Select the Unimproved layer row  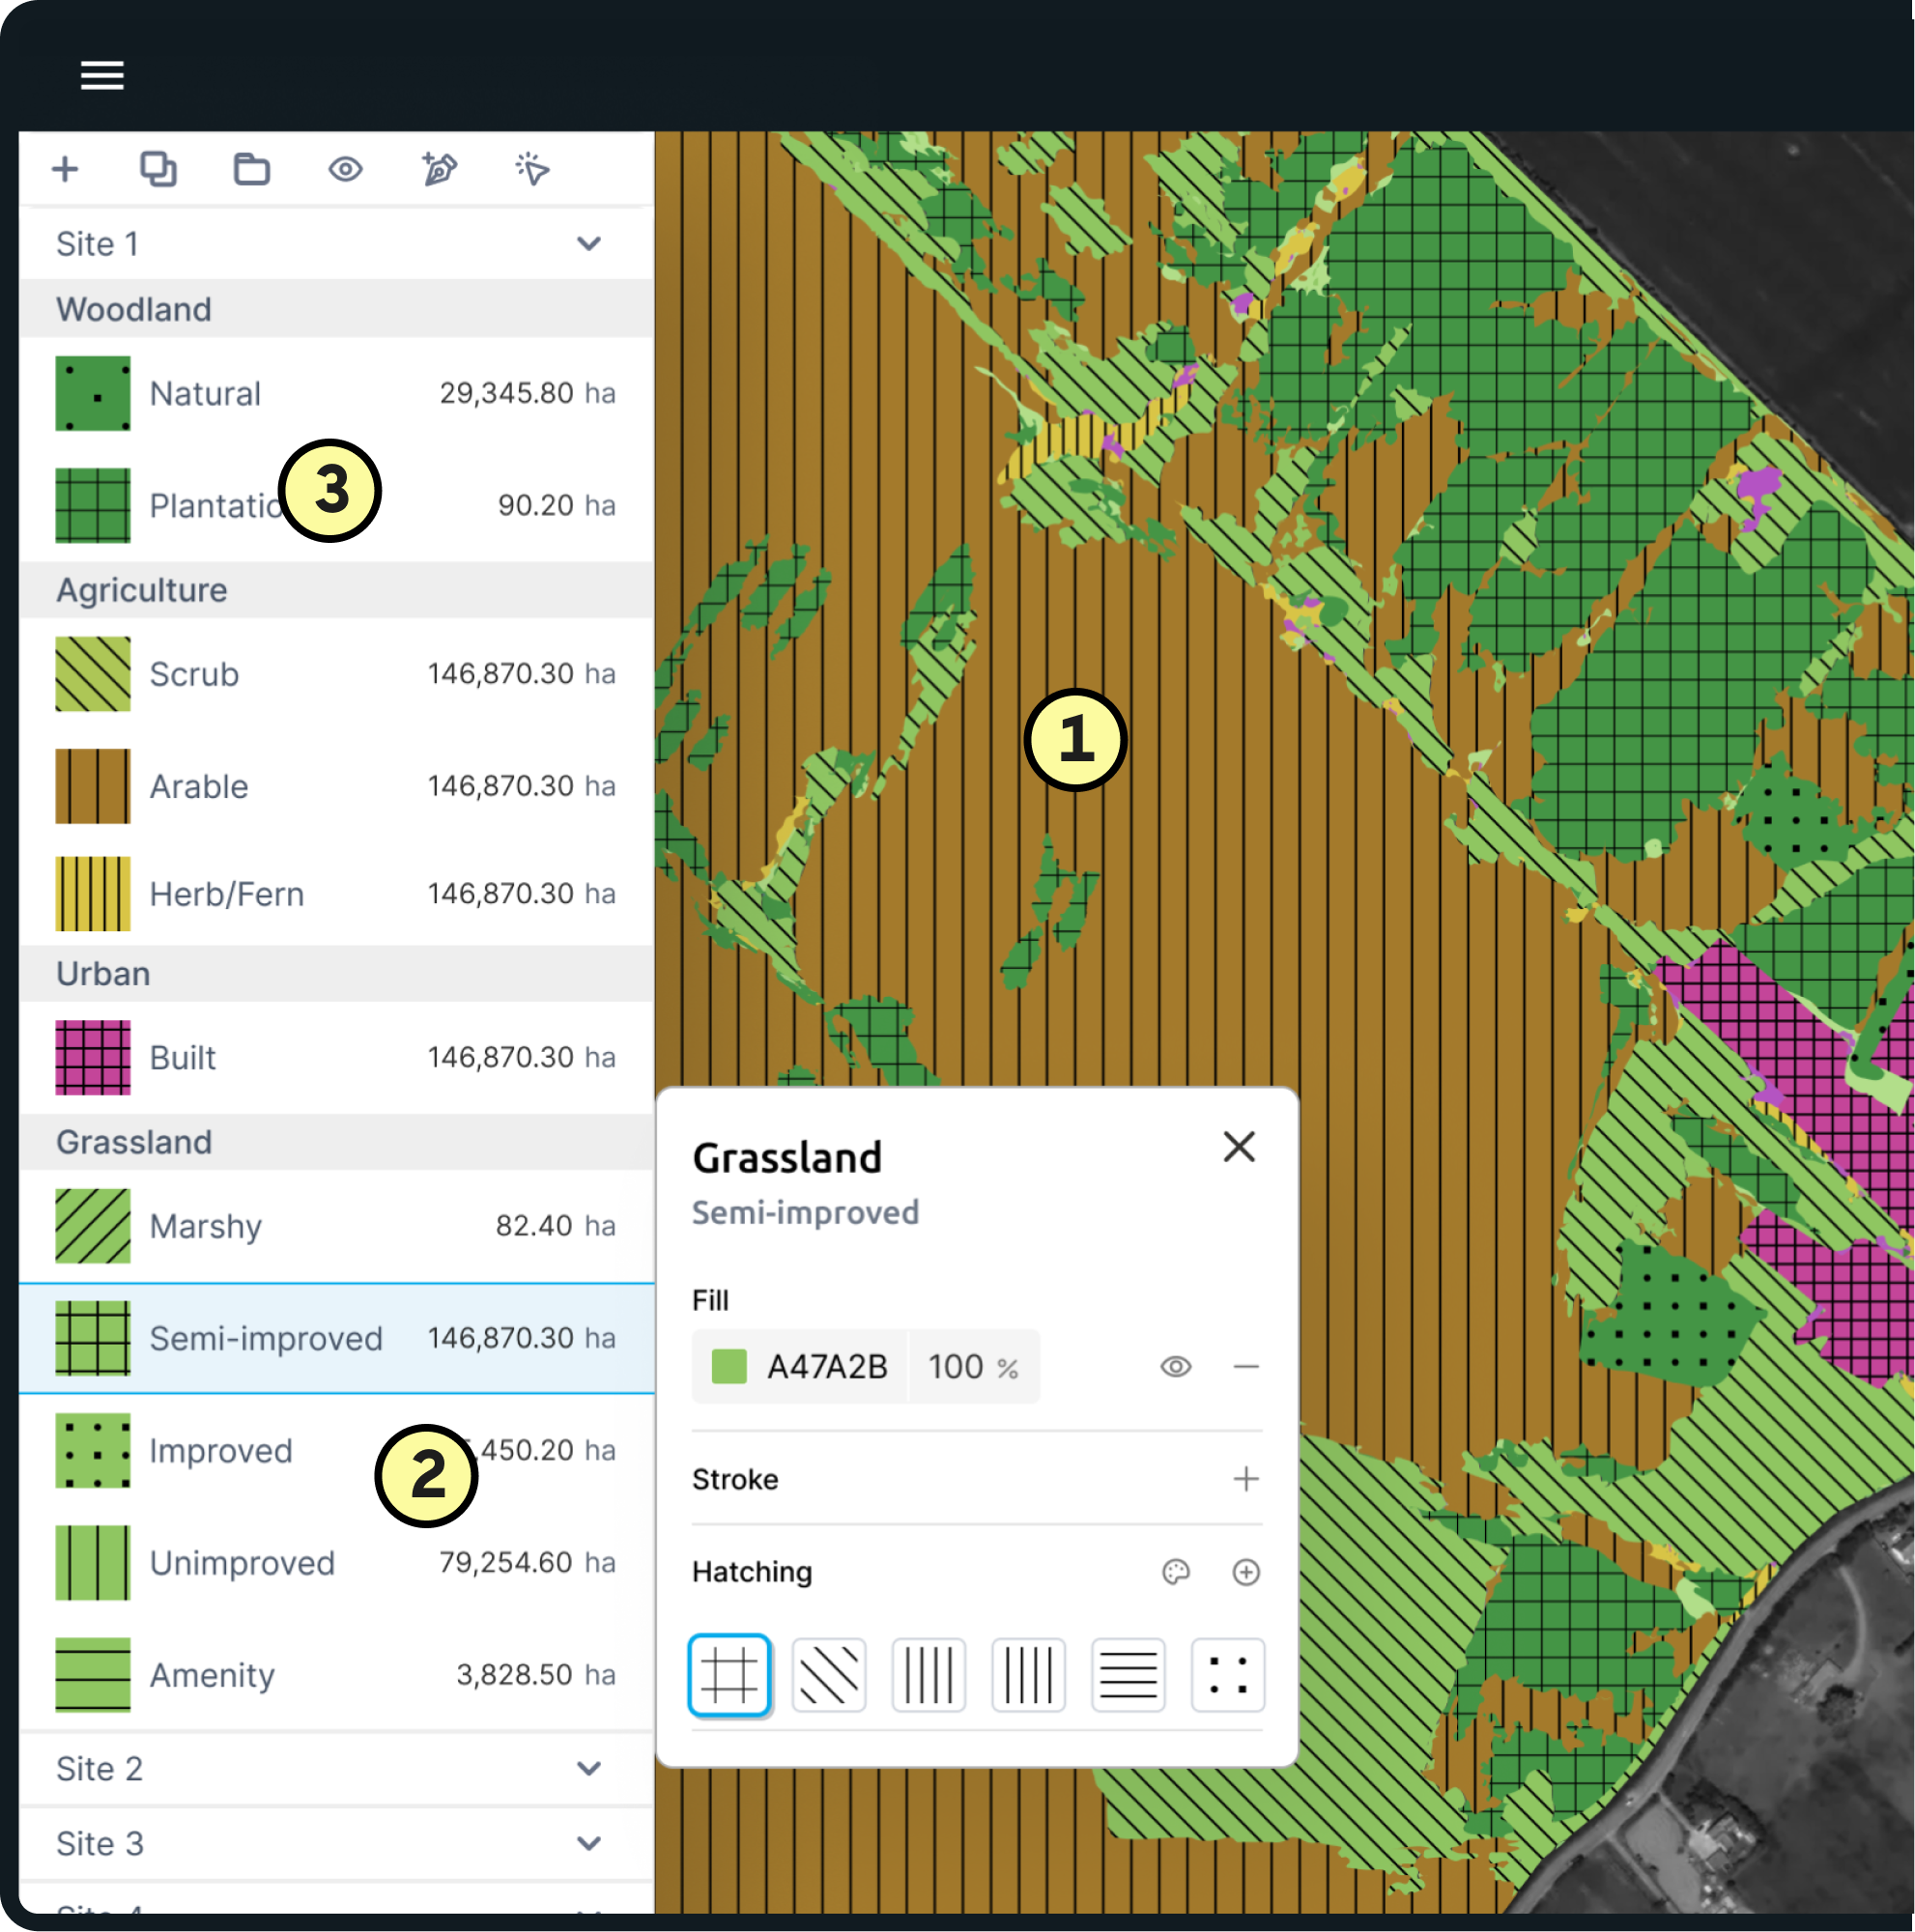(x=337, y=1563)
